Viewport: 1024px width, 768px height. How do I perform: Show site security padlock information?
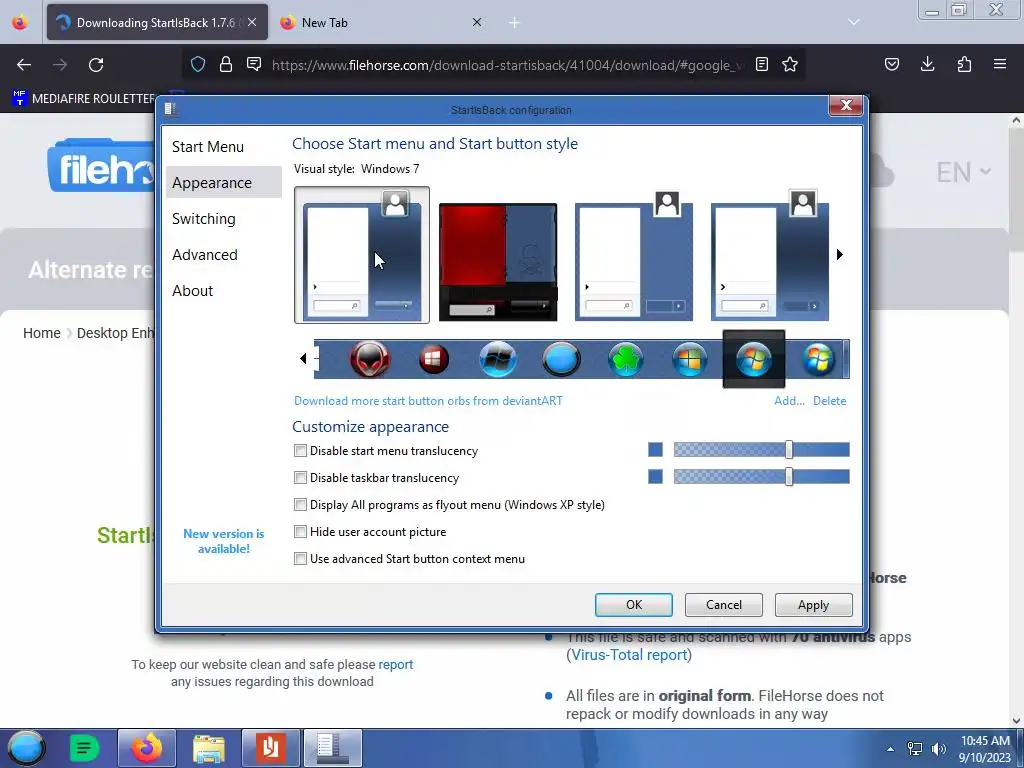coord(226,64)
